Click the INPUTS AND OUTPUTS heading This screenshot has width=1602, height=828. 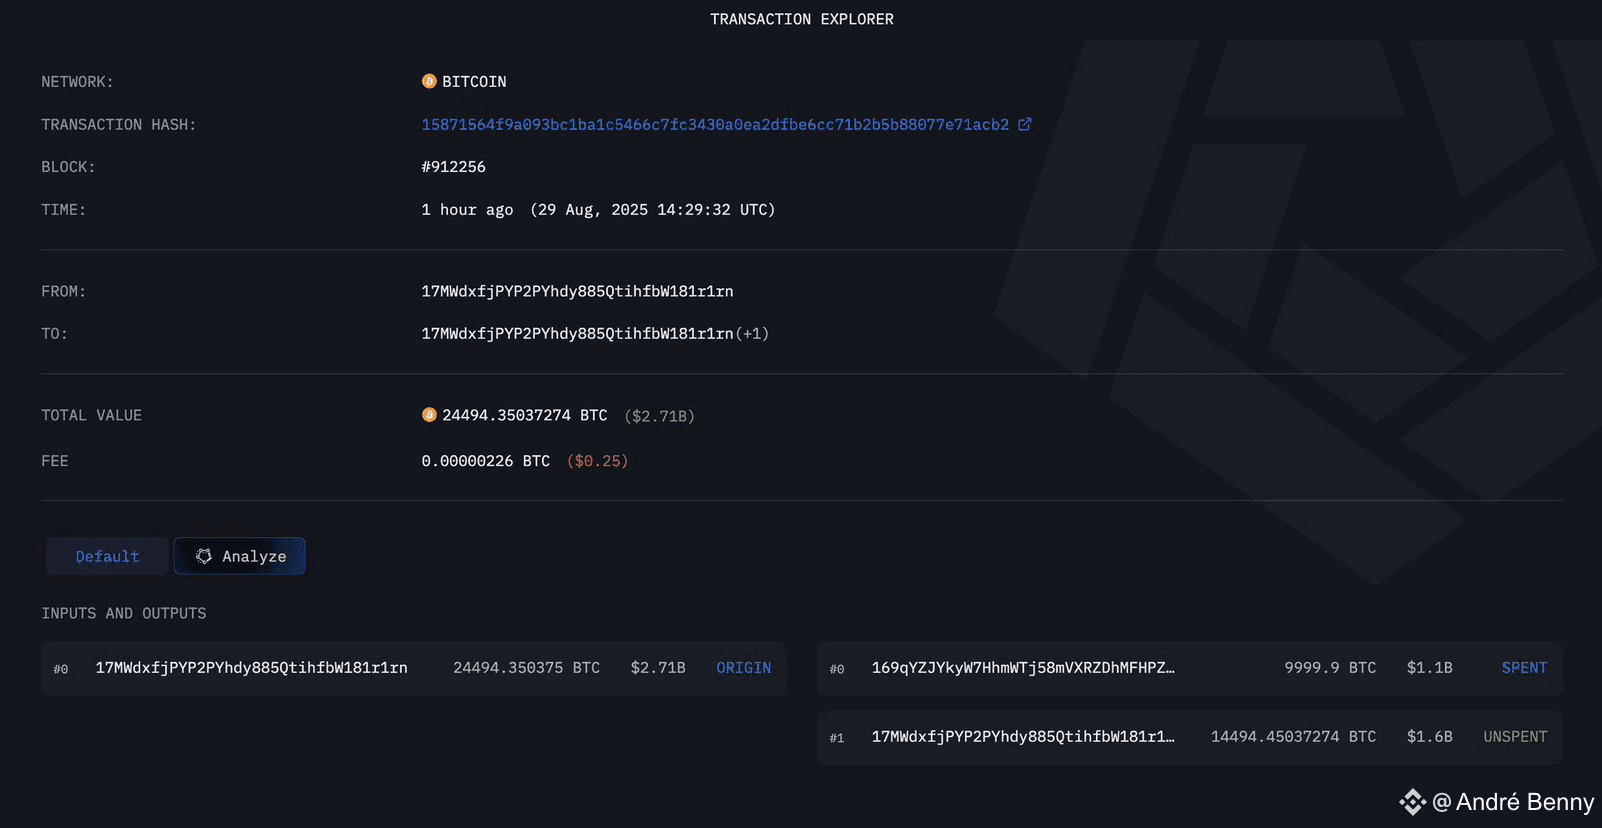124,613
